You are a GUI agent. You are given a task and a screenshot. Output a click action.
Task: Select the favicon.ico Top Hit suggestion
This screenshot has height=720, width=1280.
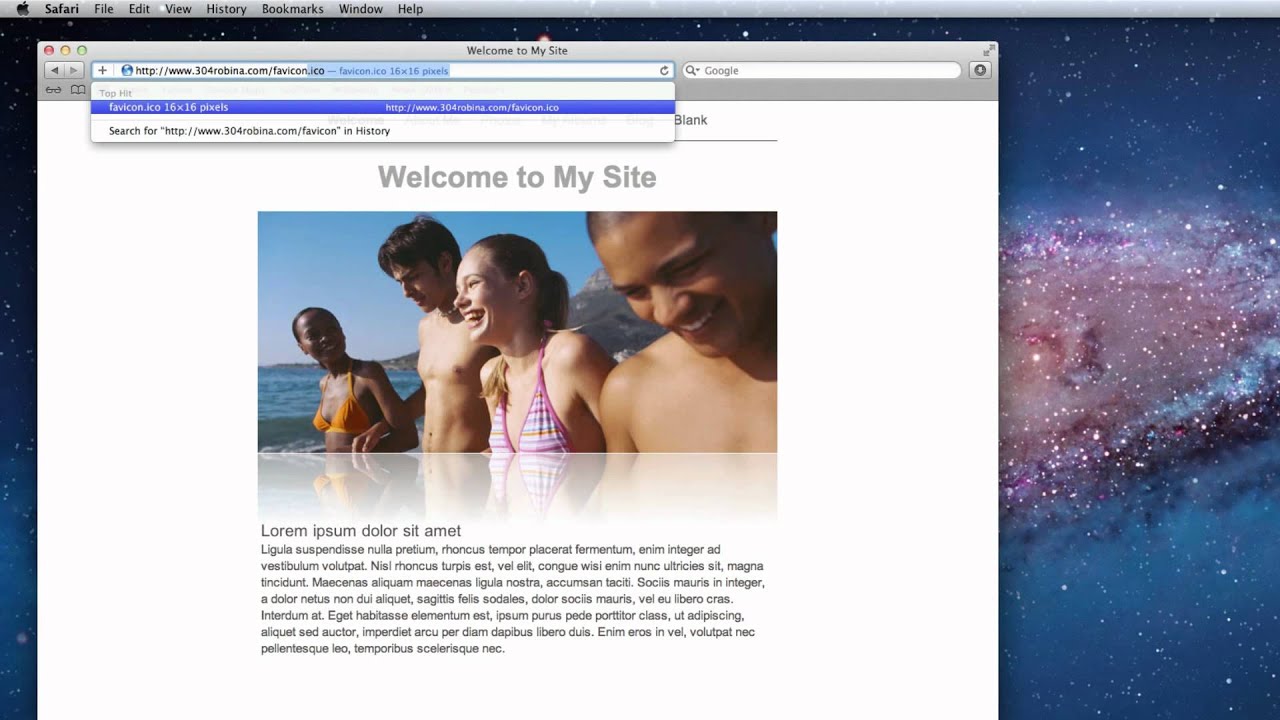[383, 107]
